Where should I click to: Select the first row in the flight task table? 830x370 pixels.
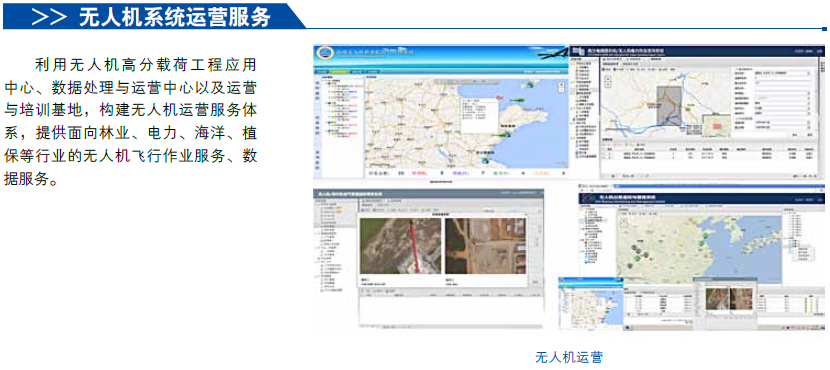point(708,153)
